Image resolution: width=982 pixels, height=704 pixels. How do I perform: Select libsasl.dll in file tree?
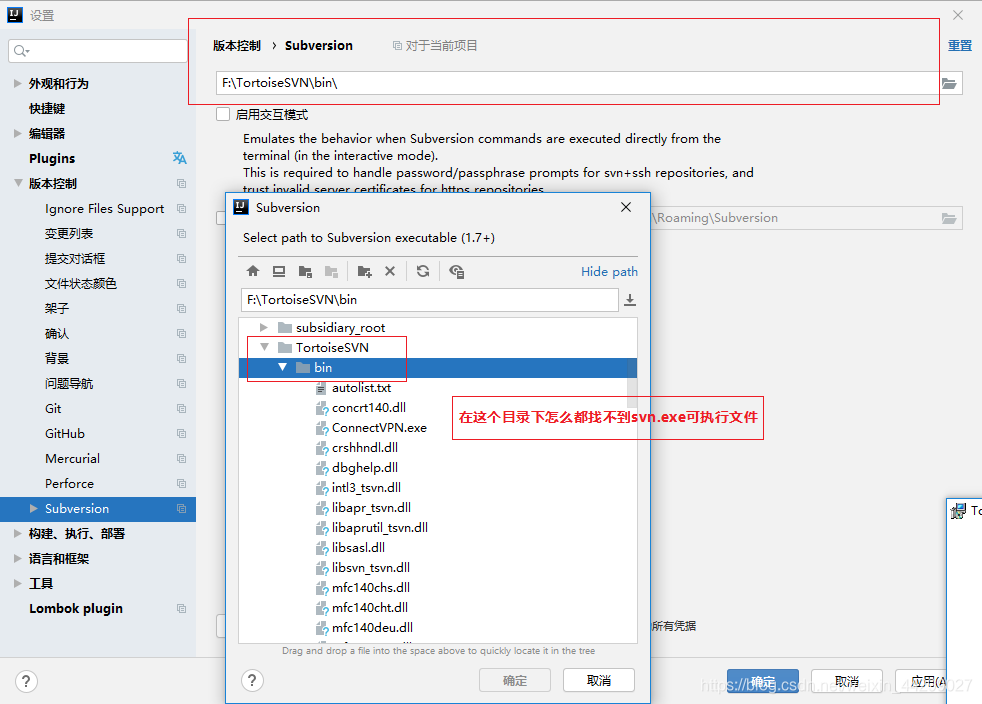pyautogui.click(x=358, y=547)
